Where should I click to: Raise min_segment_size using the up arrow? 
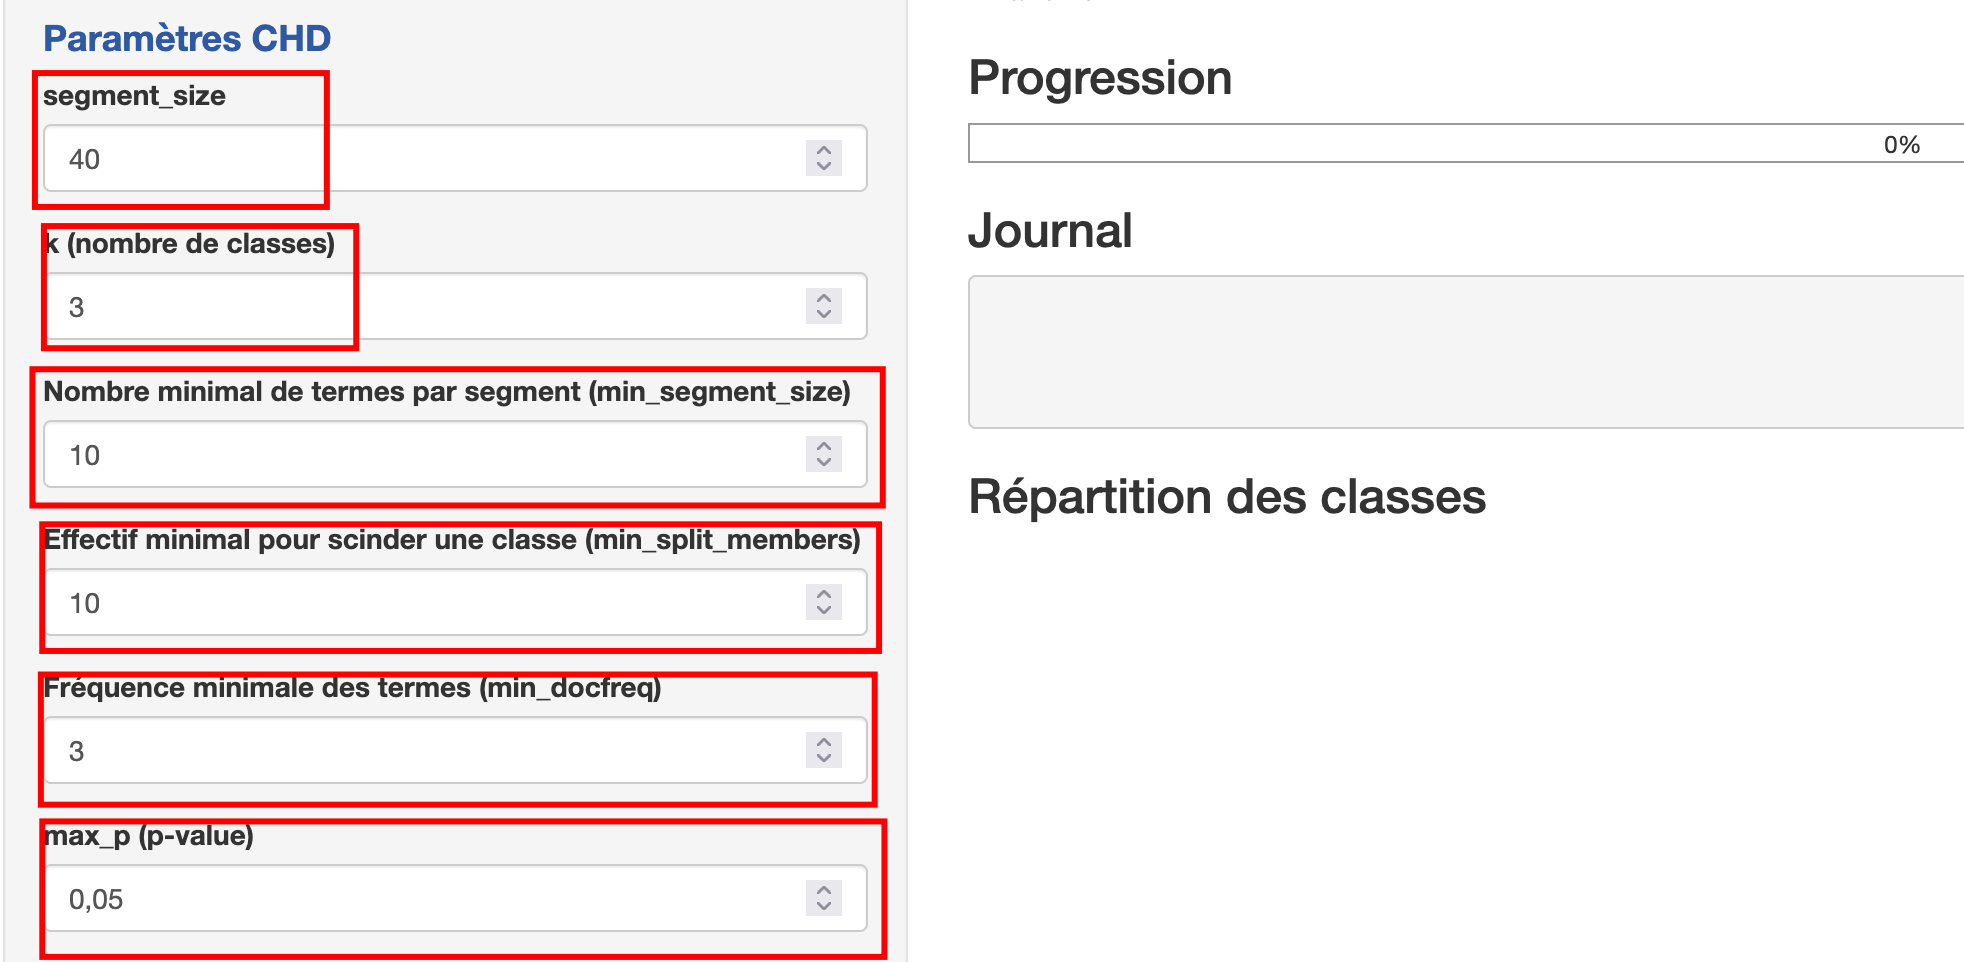[824, 446]
